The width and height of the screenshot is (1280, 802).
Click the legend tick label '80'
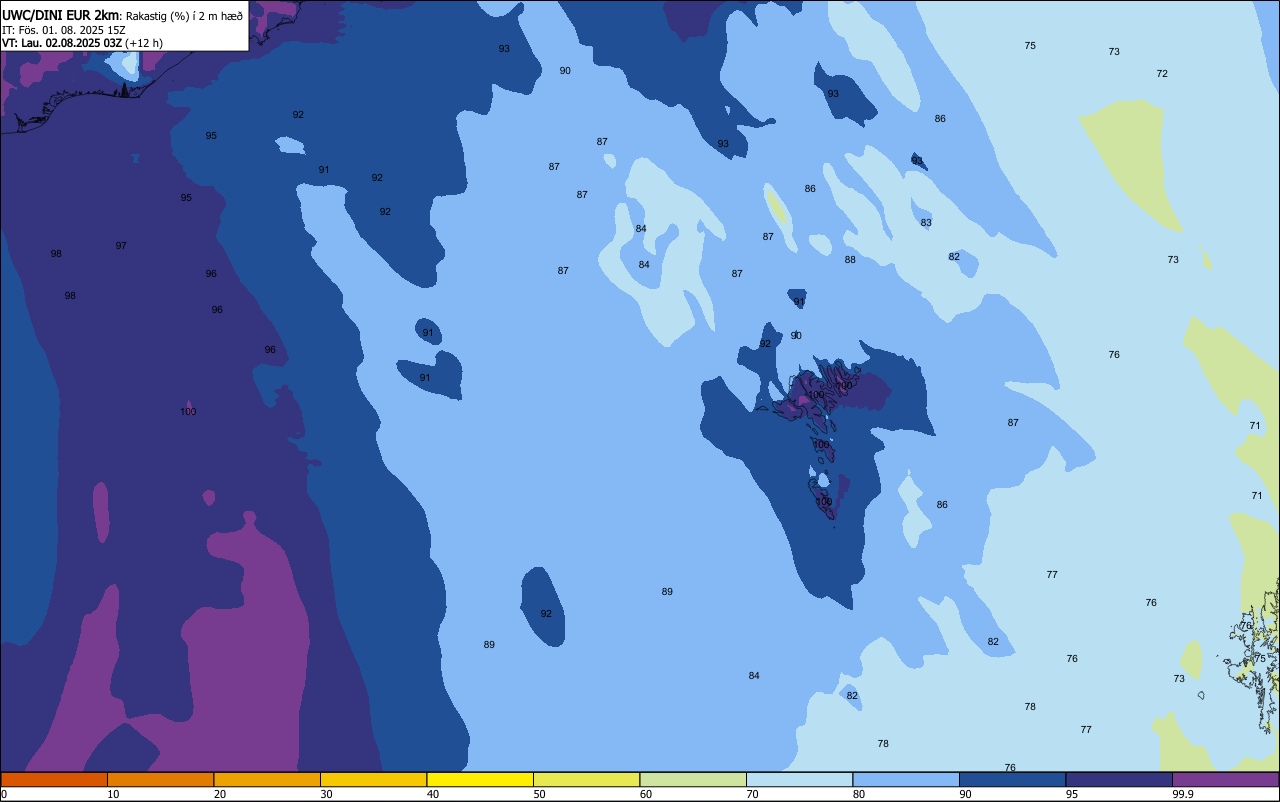[x=859, y=794]
